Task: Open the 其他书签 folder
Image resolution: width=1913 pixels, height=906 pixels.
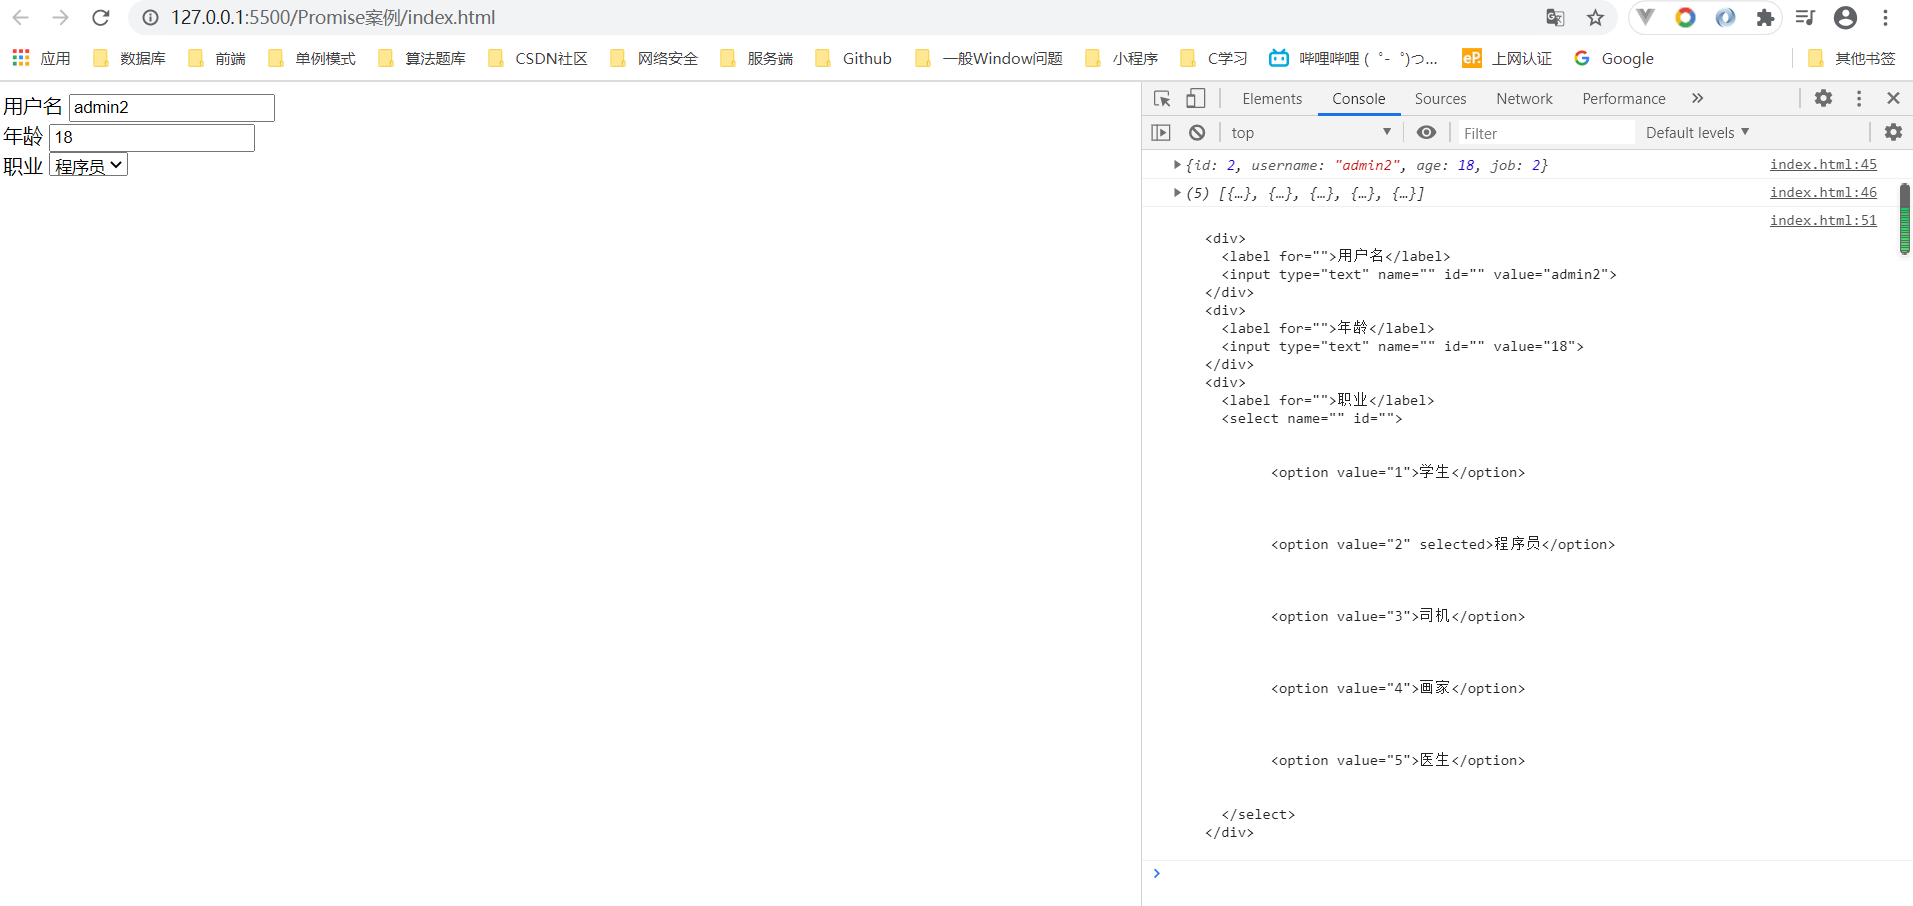Action: click(x=1852, y=58)
